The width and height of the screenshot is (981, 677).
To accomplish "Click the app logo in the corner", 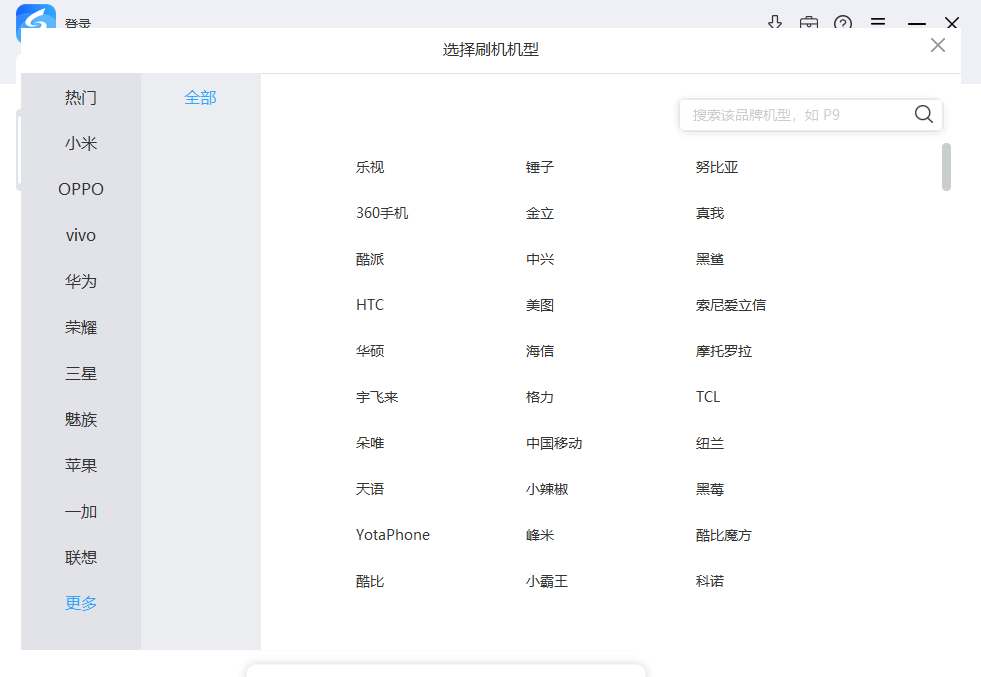I will click(x=35, y=22).
